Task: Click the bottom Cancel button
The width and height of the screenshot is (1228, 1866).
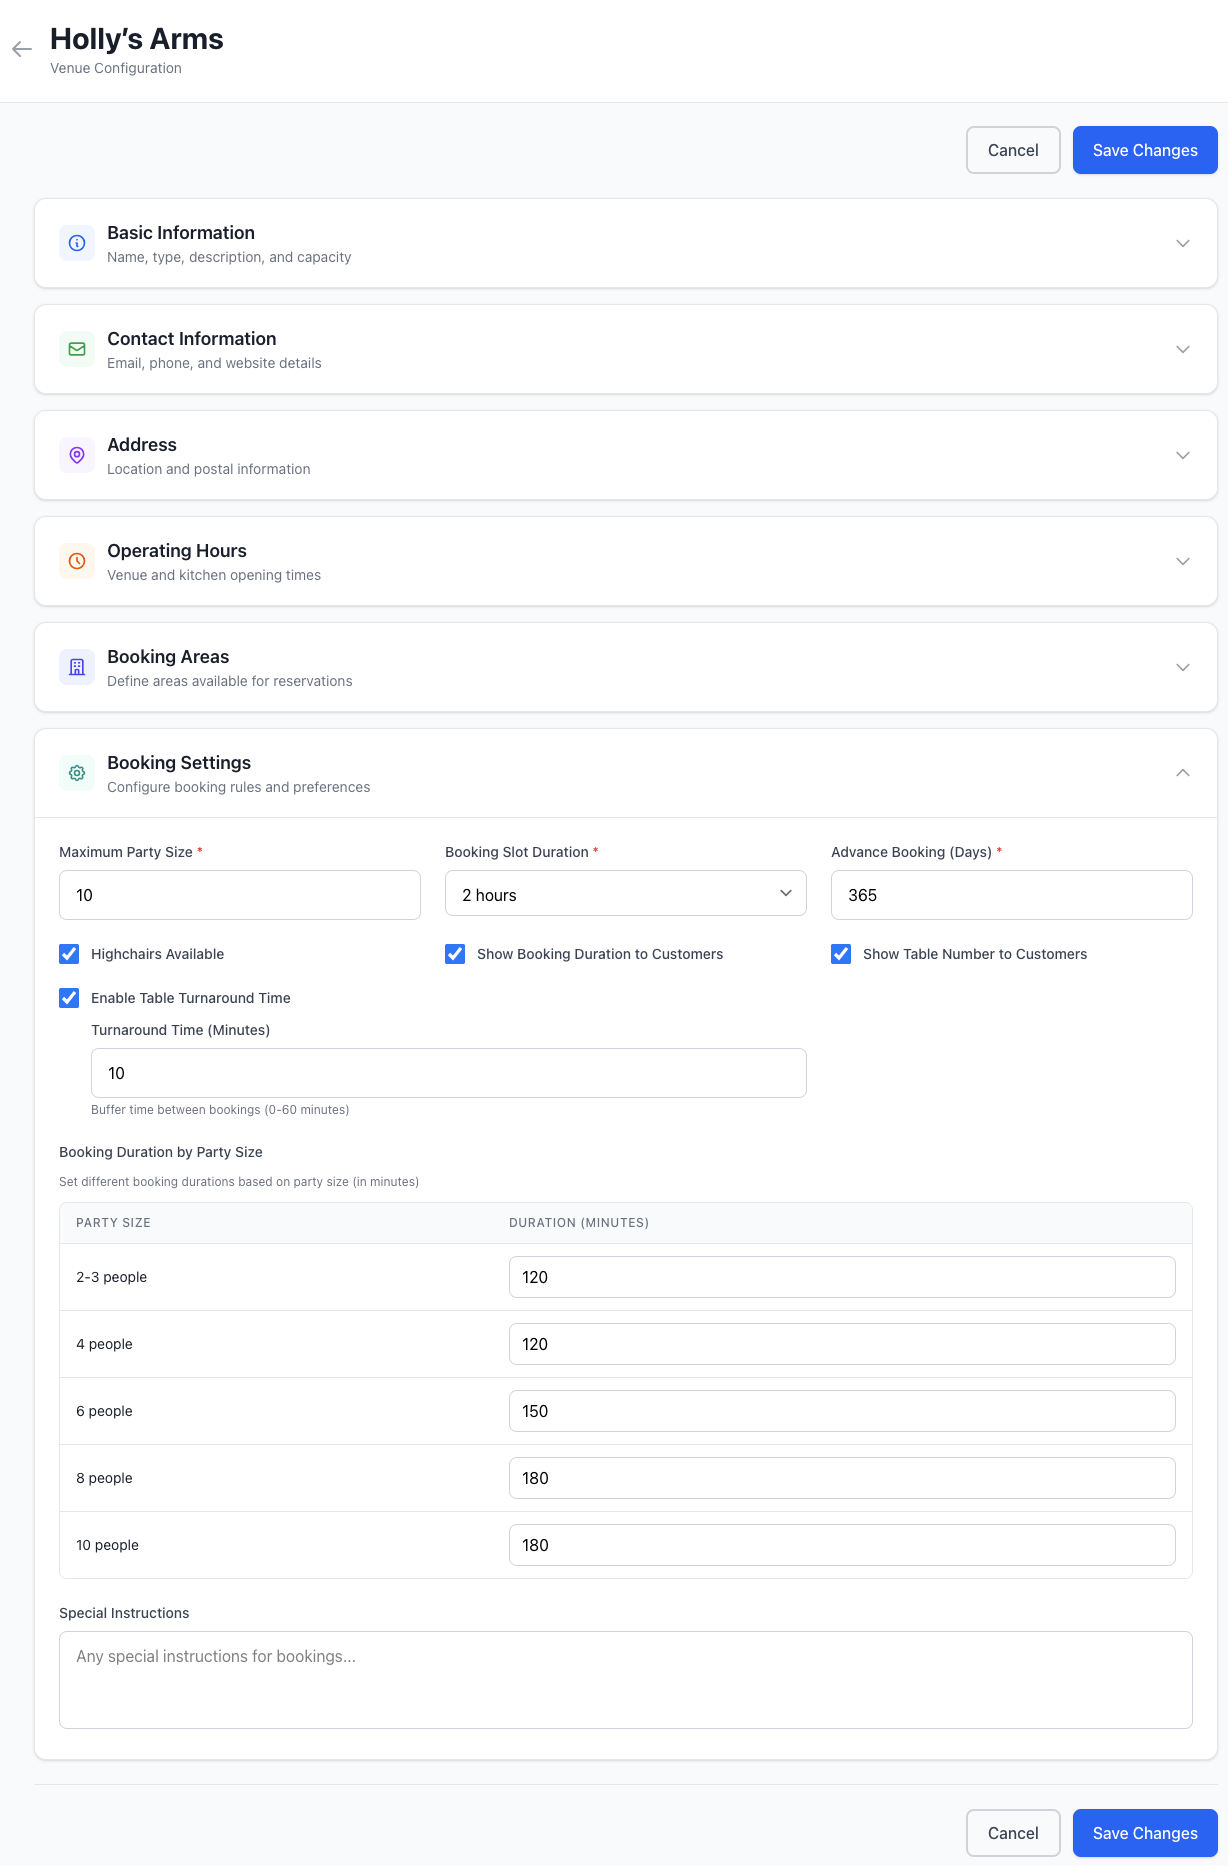Action: click(1012, 1833)
